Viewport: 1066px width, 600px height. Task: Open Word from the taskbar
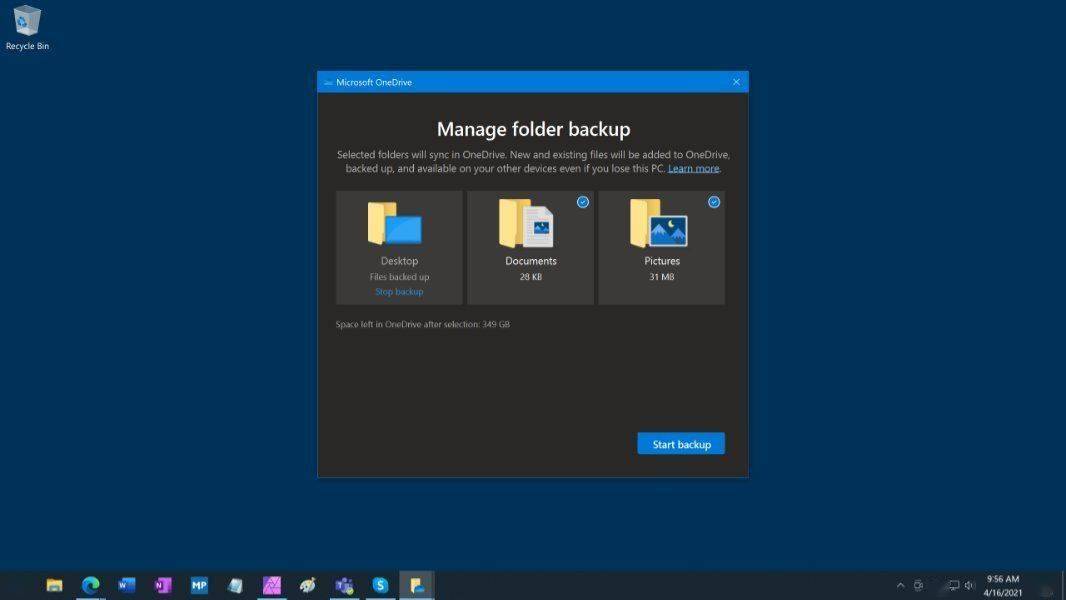[x=126, y=585]
